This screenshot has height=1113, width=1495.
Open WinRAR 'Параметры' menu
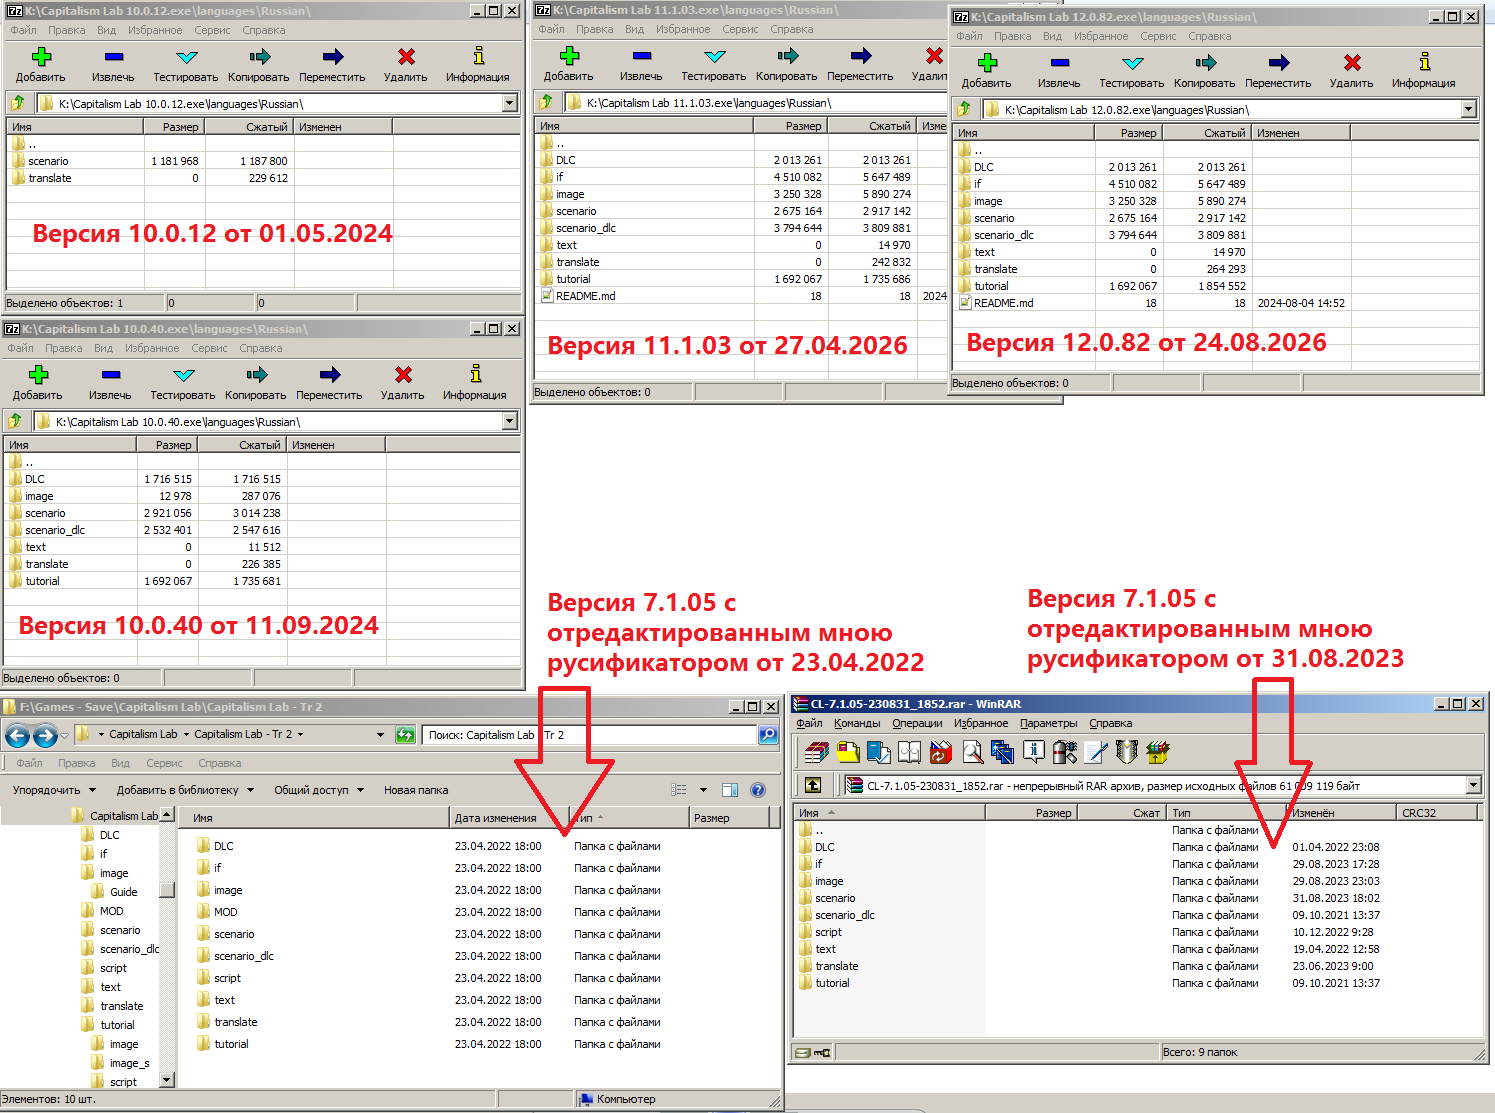click(x=1048, y=723)
